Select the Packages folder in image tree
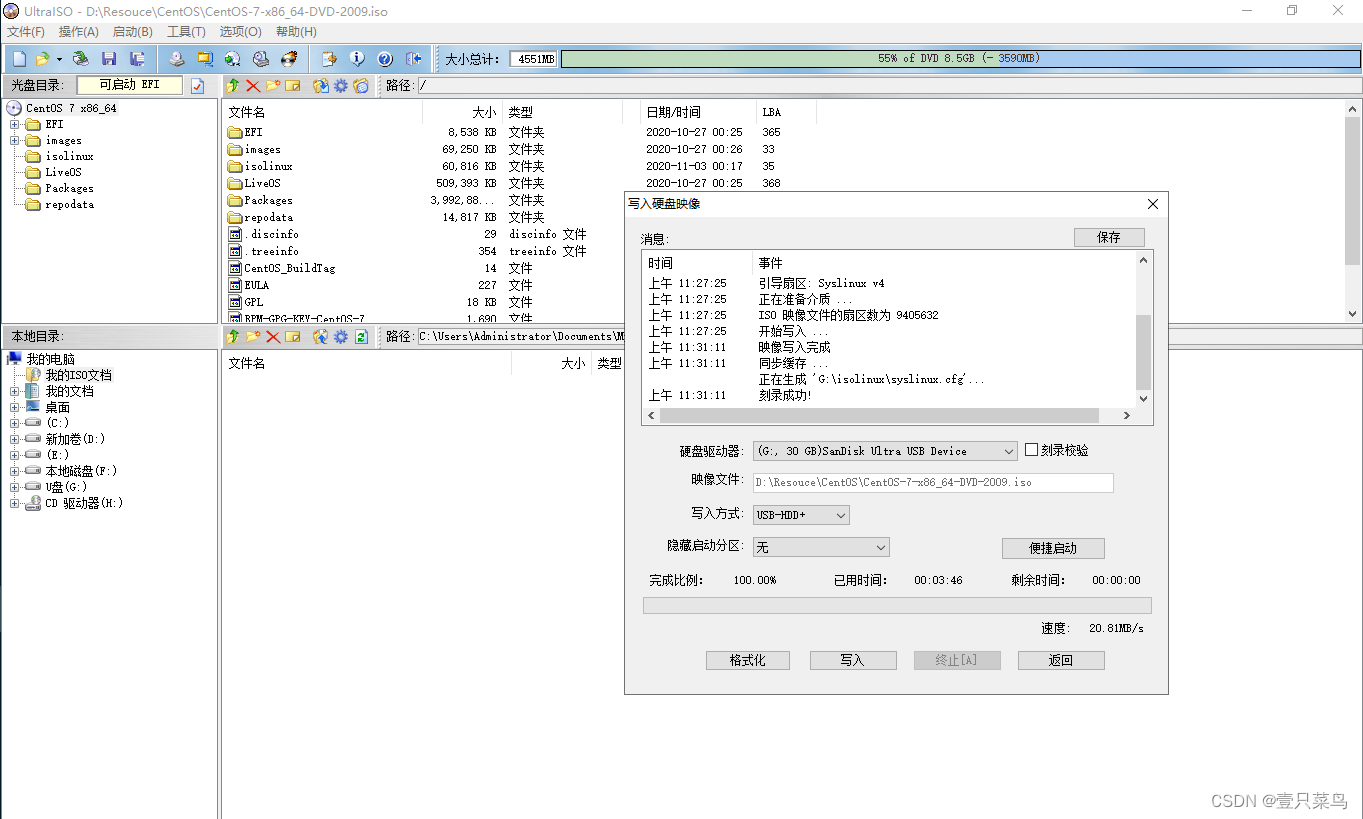 (x=69, y=189)
